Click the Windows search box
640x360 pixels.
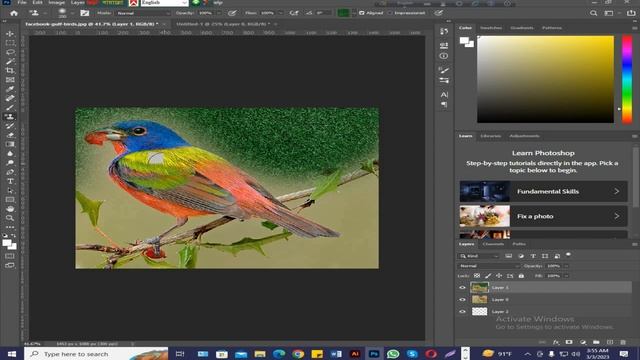96,354
